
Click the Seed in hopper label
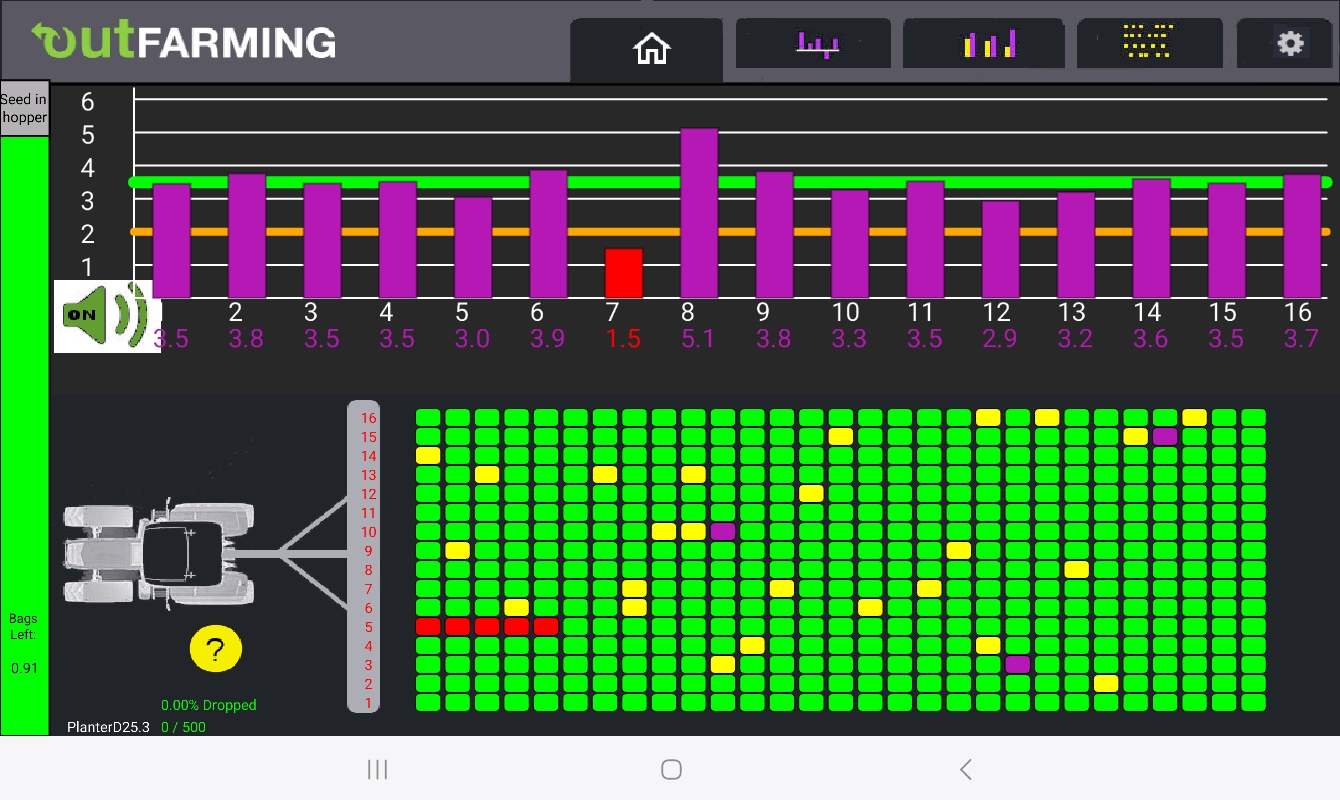pos(24,109)
